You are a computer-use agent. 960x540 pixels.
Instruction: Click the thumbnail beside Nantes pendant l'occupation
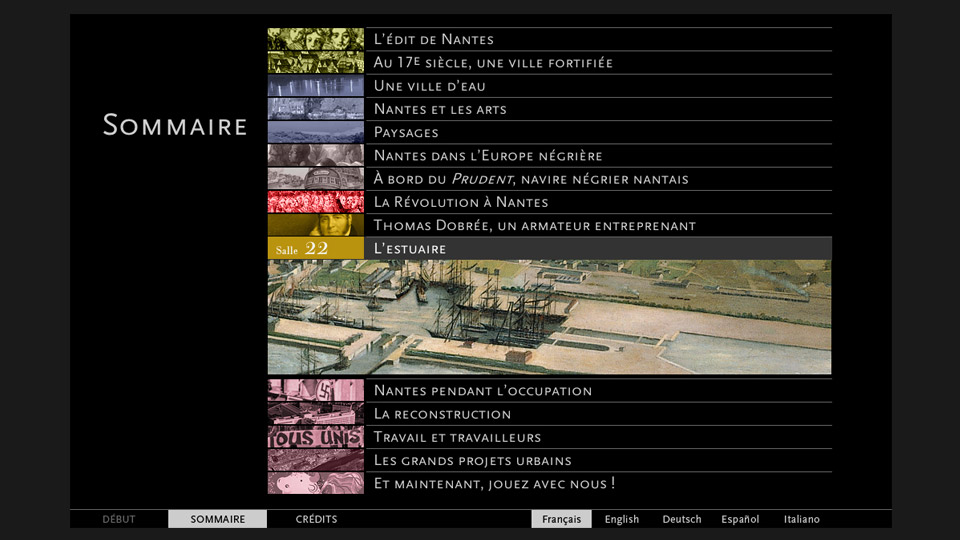[x=316, y=391]
